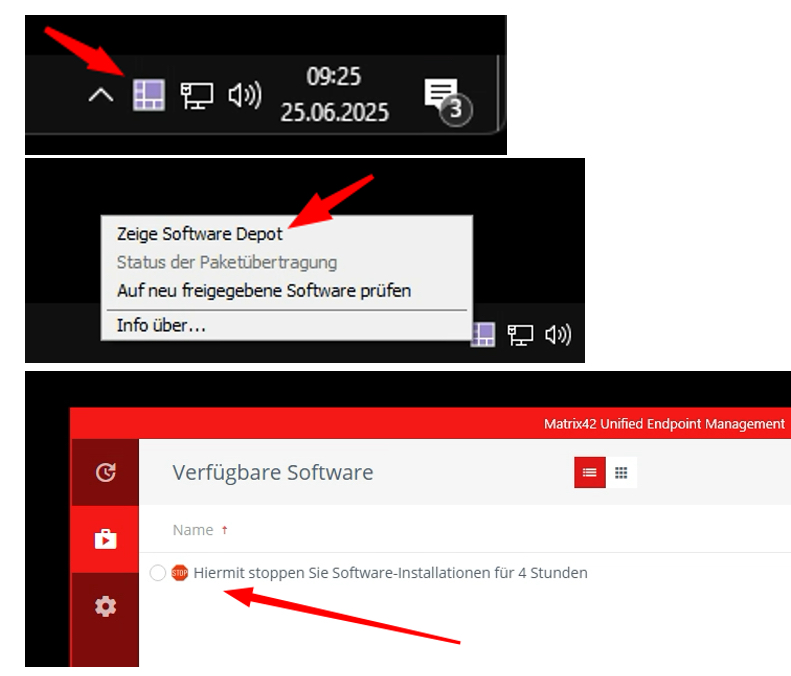The width and height of the screenshot is (791, 676).
Task: Click Matrix42 tray icon below context menu
Action: pos(483,334)
